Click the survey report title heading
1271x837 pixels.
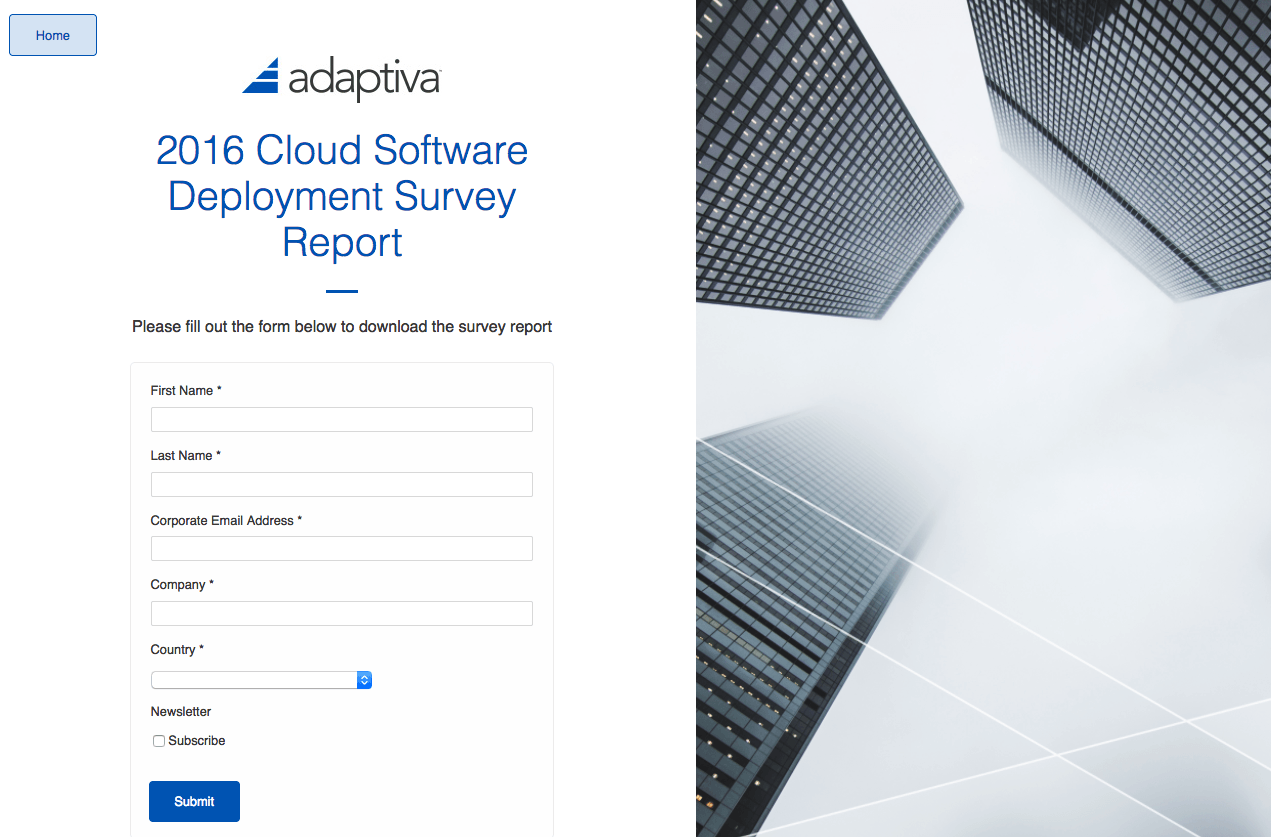click(341, 196)
